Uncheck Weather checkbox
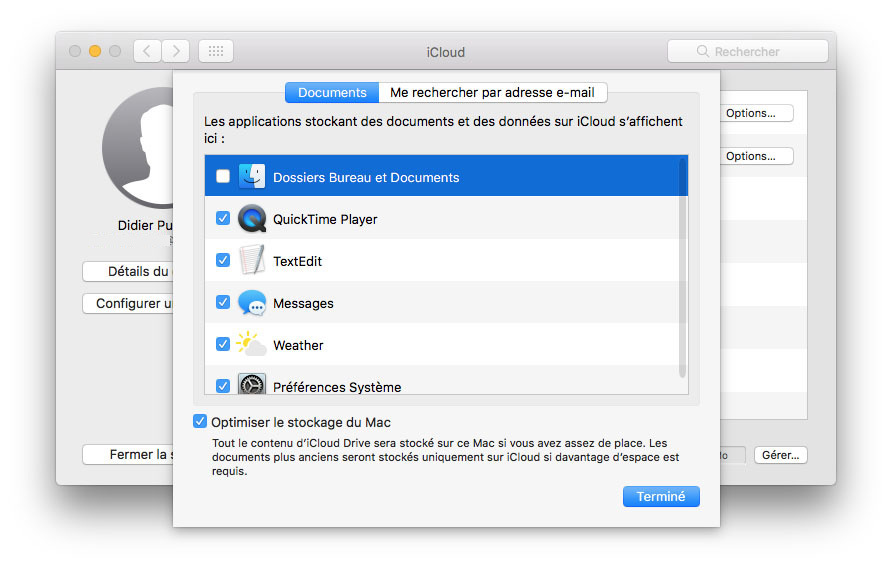The height and width of the screenshot is (565, 892). click(223, 344)
